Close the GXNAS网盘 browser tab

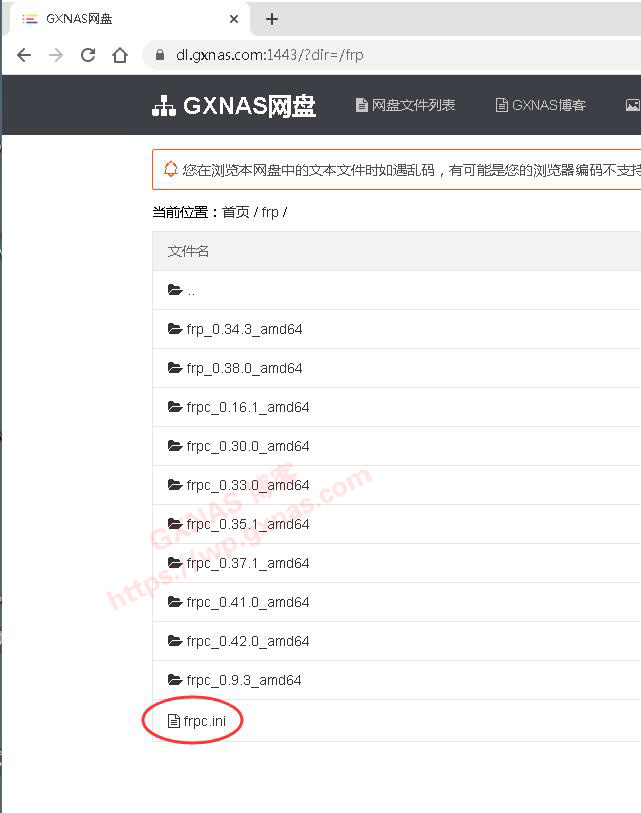pos(234,19)
